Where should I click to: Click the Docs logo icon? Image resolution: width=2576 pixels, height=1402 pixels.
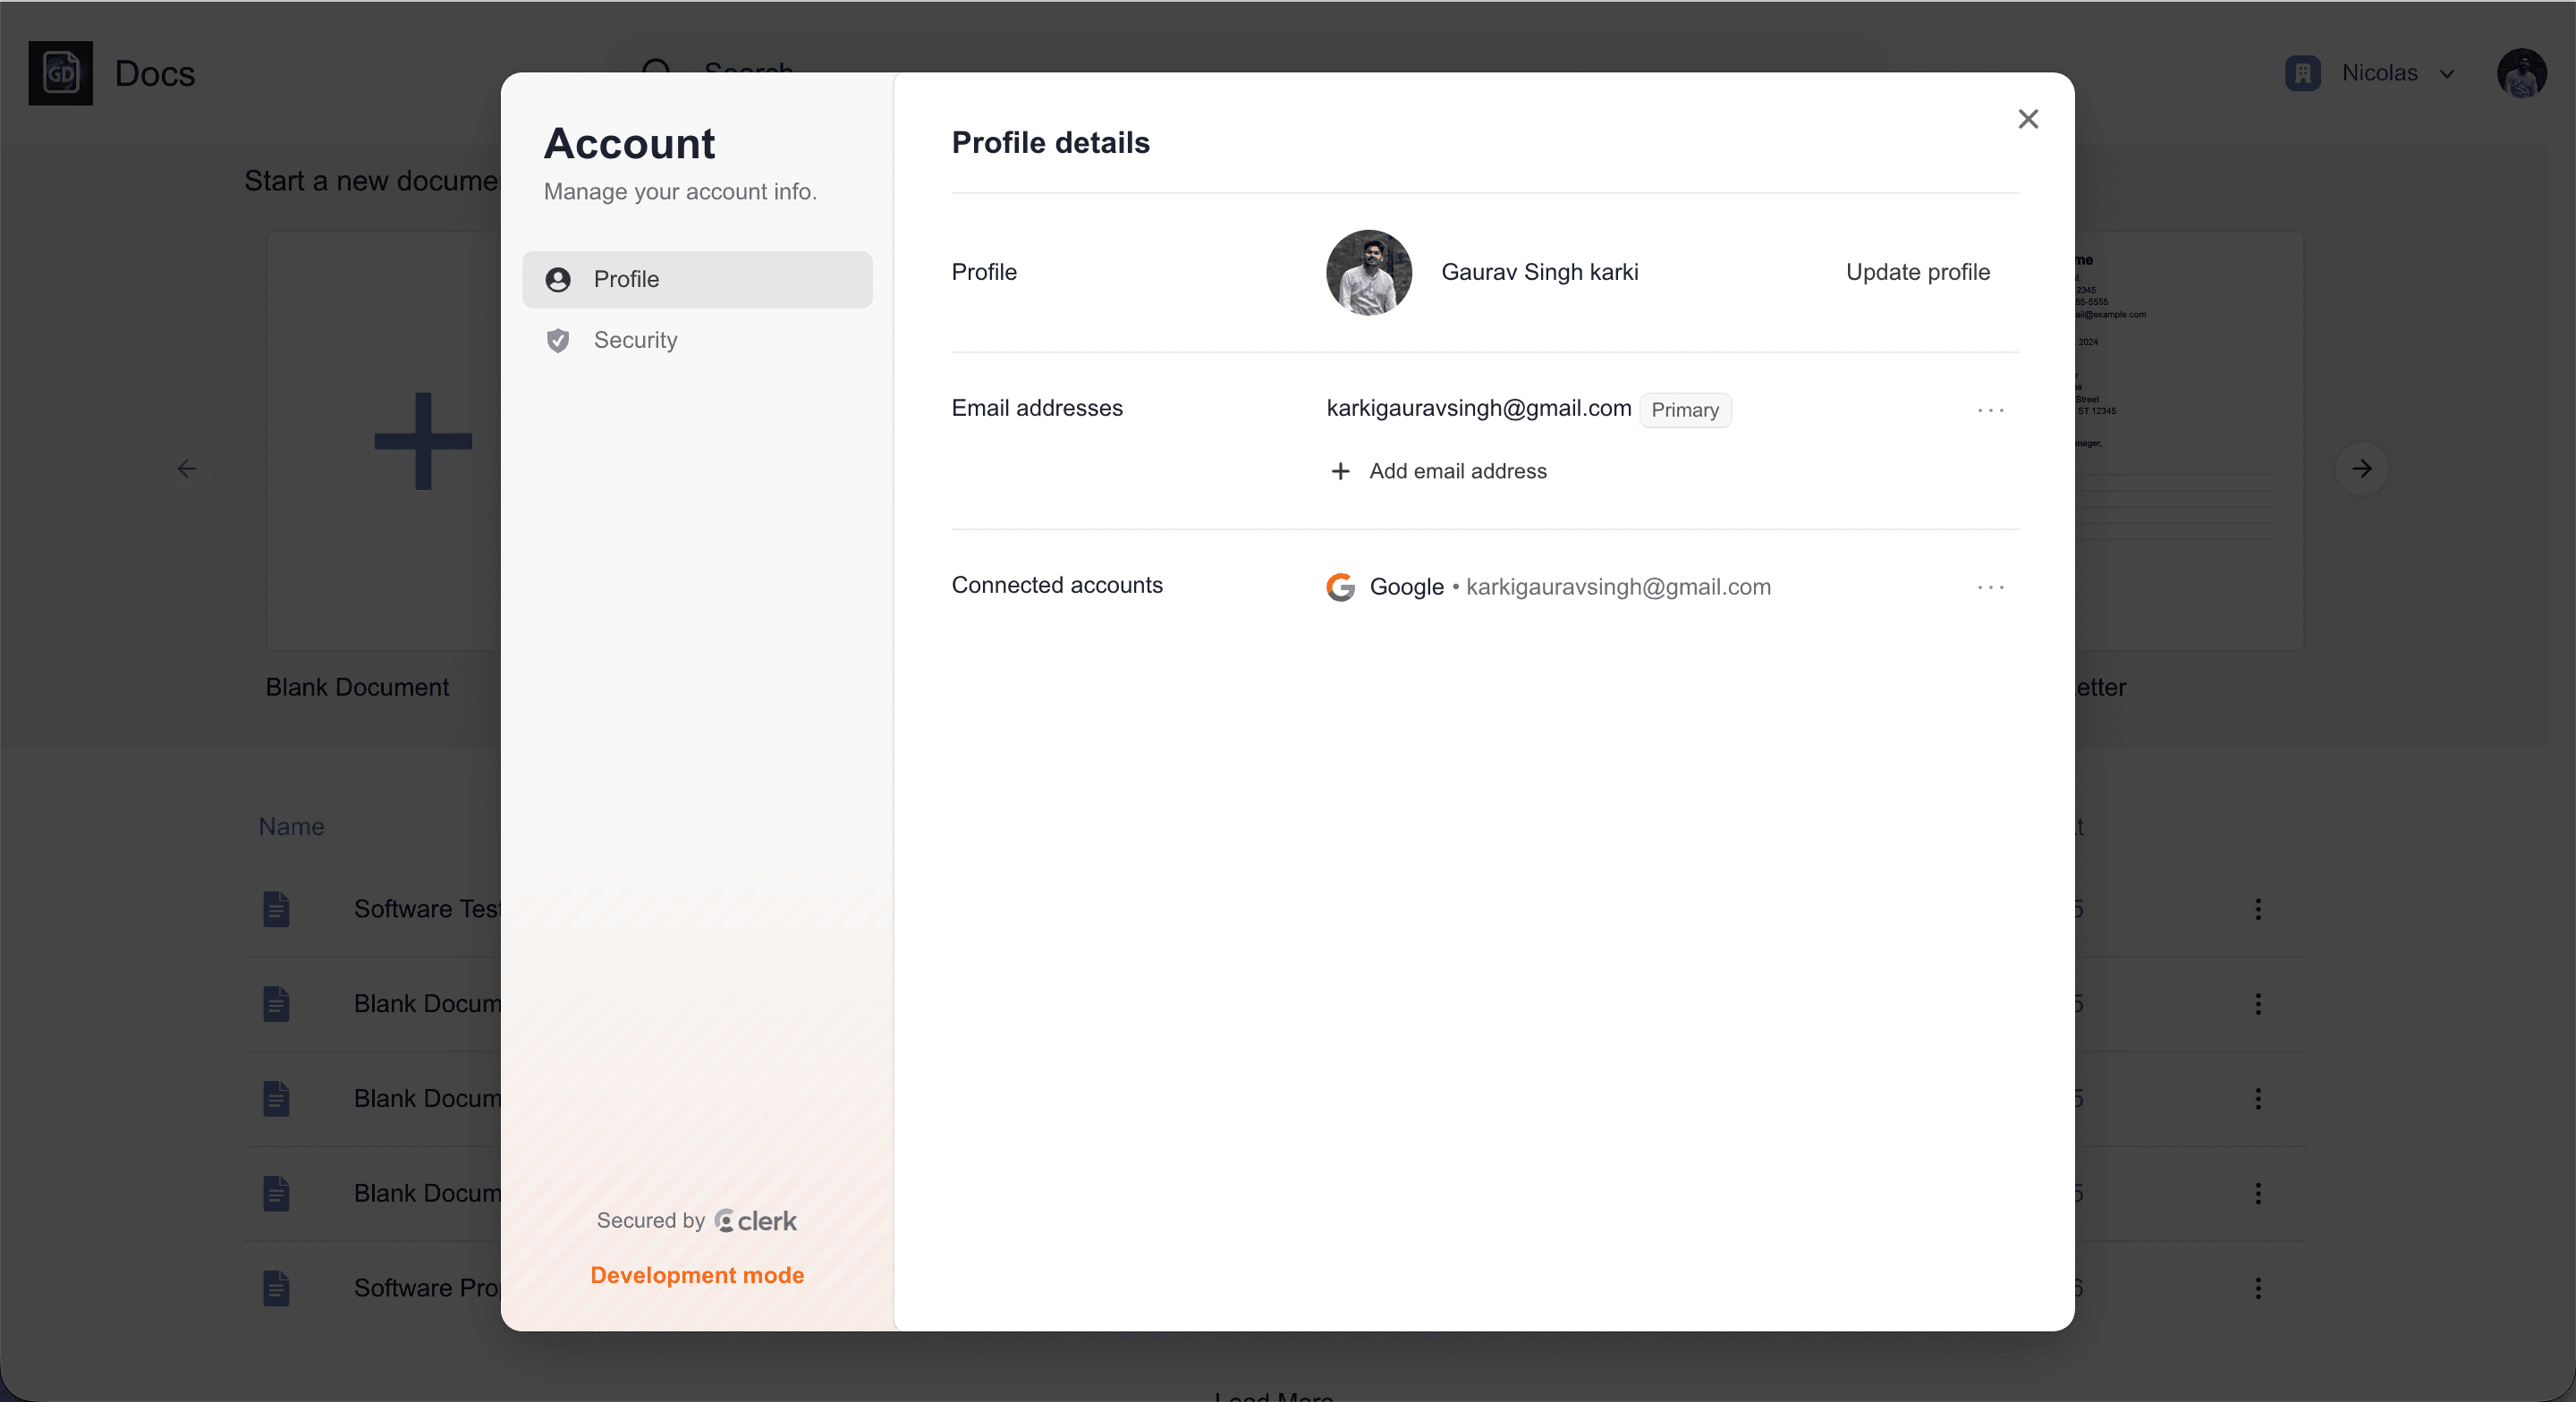(x=60, y=73)
